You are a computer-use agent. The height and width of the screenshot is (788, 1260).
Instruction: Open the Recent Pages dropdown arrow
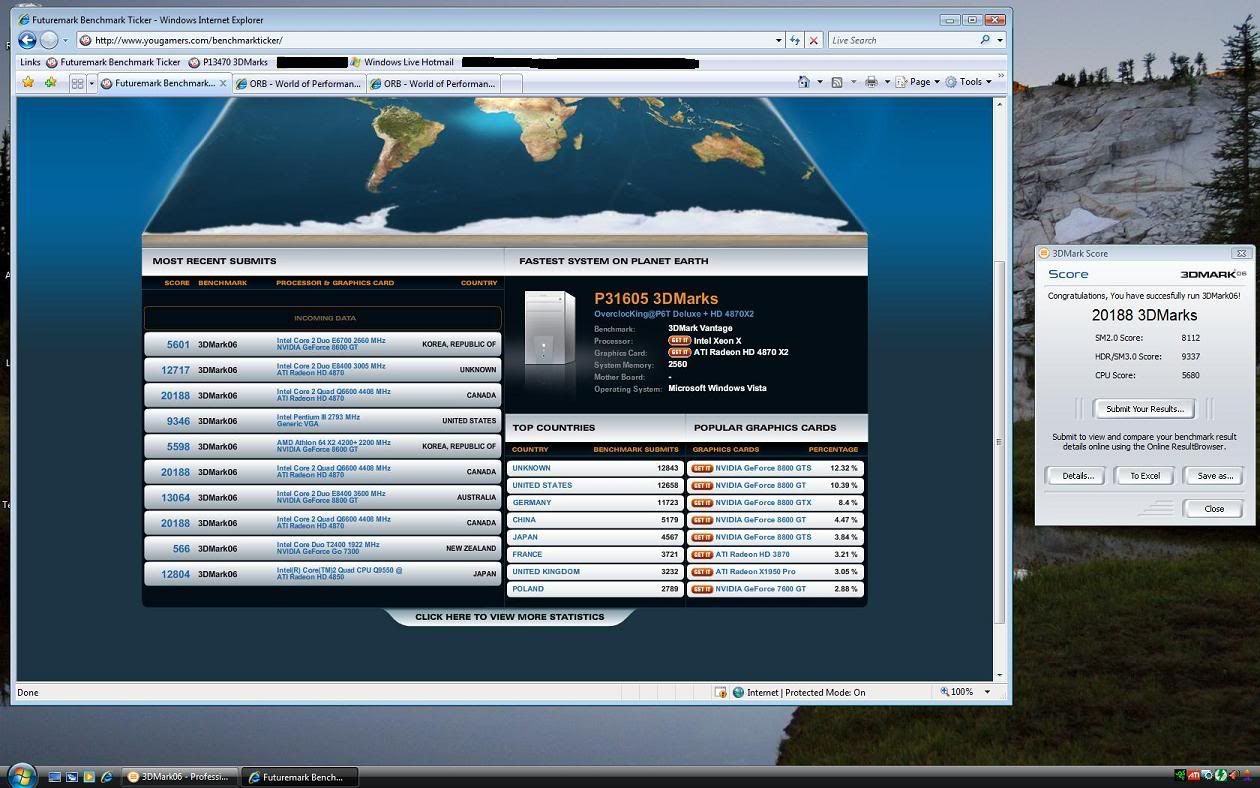(65, 41)
